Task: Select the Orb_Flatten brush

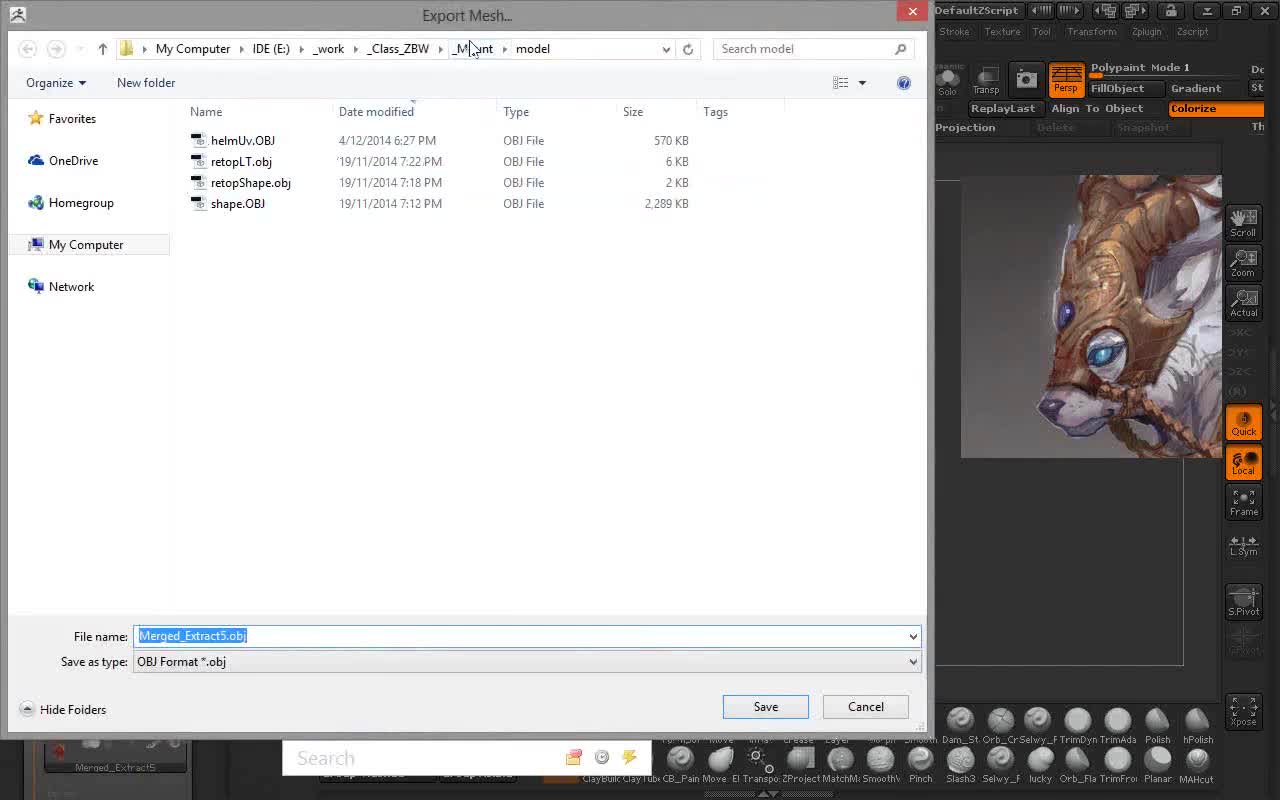Action: [1078, 766]
